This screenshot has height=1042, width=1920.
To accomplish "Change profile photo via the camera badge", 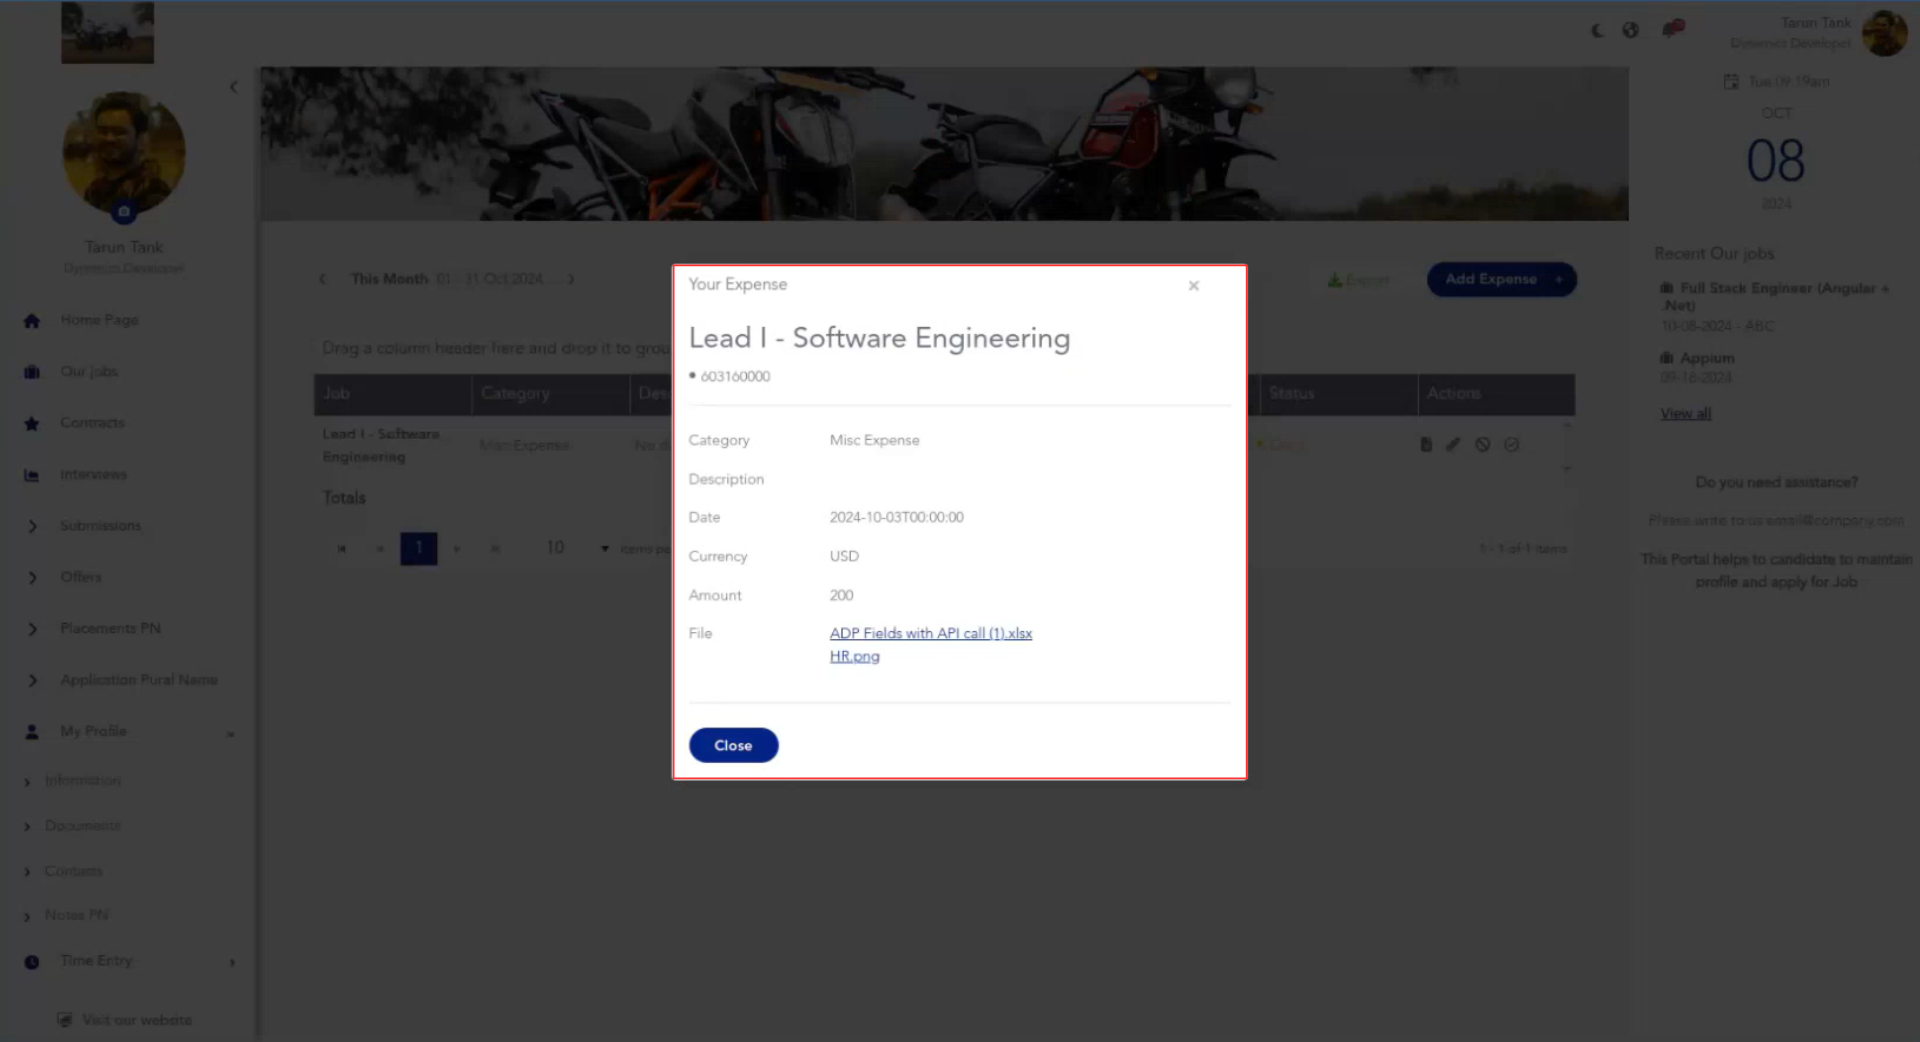I will pyautogui.click(x=124, y=212).
